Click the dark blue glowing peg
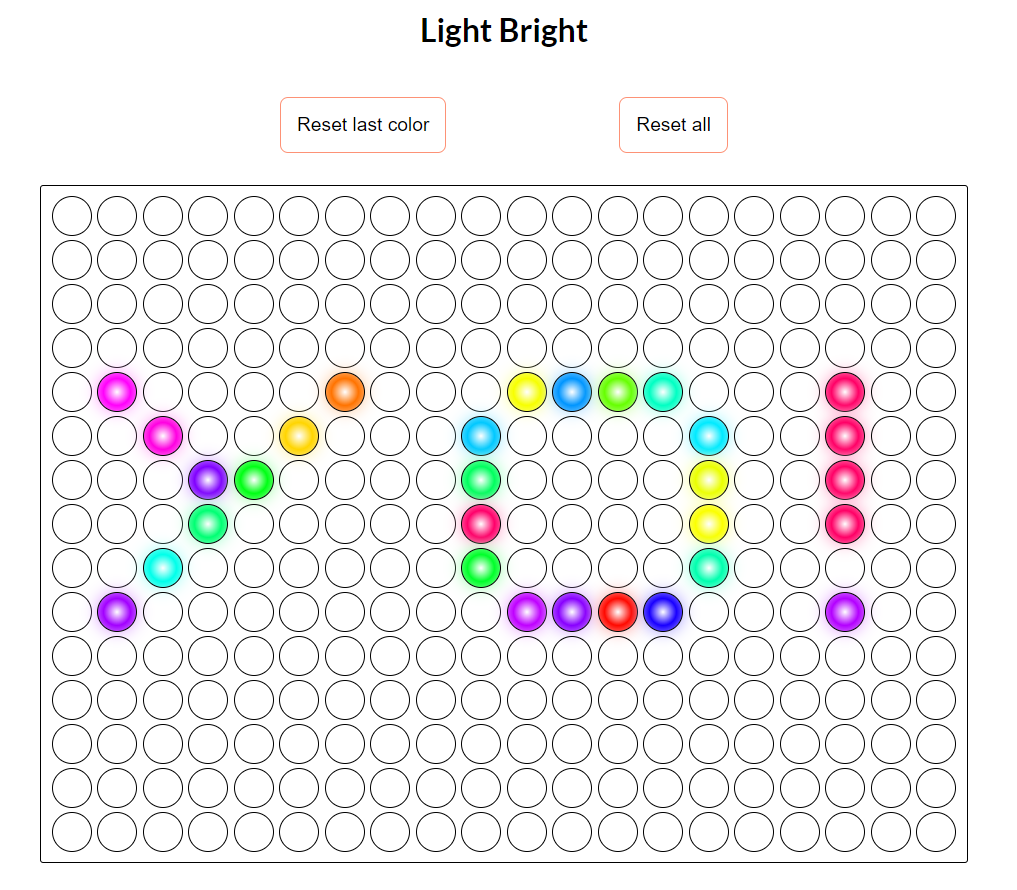Screen dimensions: 1017x890 point(663,611)
